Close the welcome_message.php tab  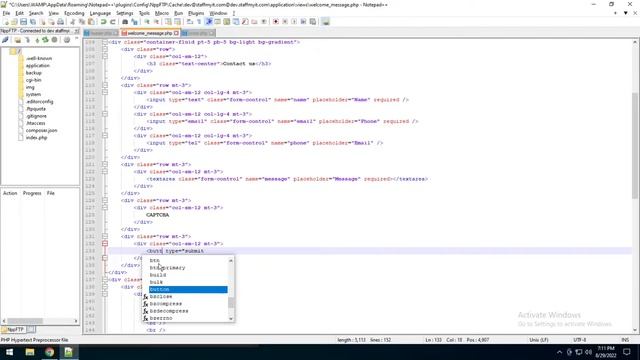point(176,33)
